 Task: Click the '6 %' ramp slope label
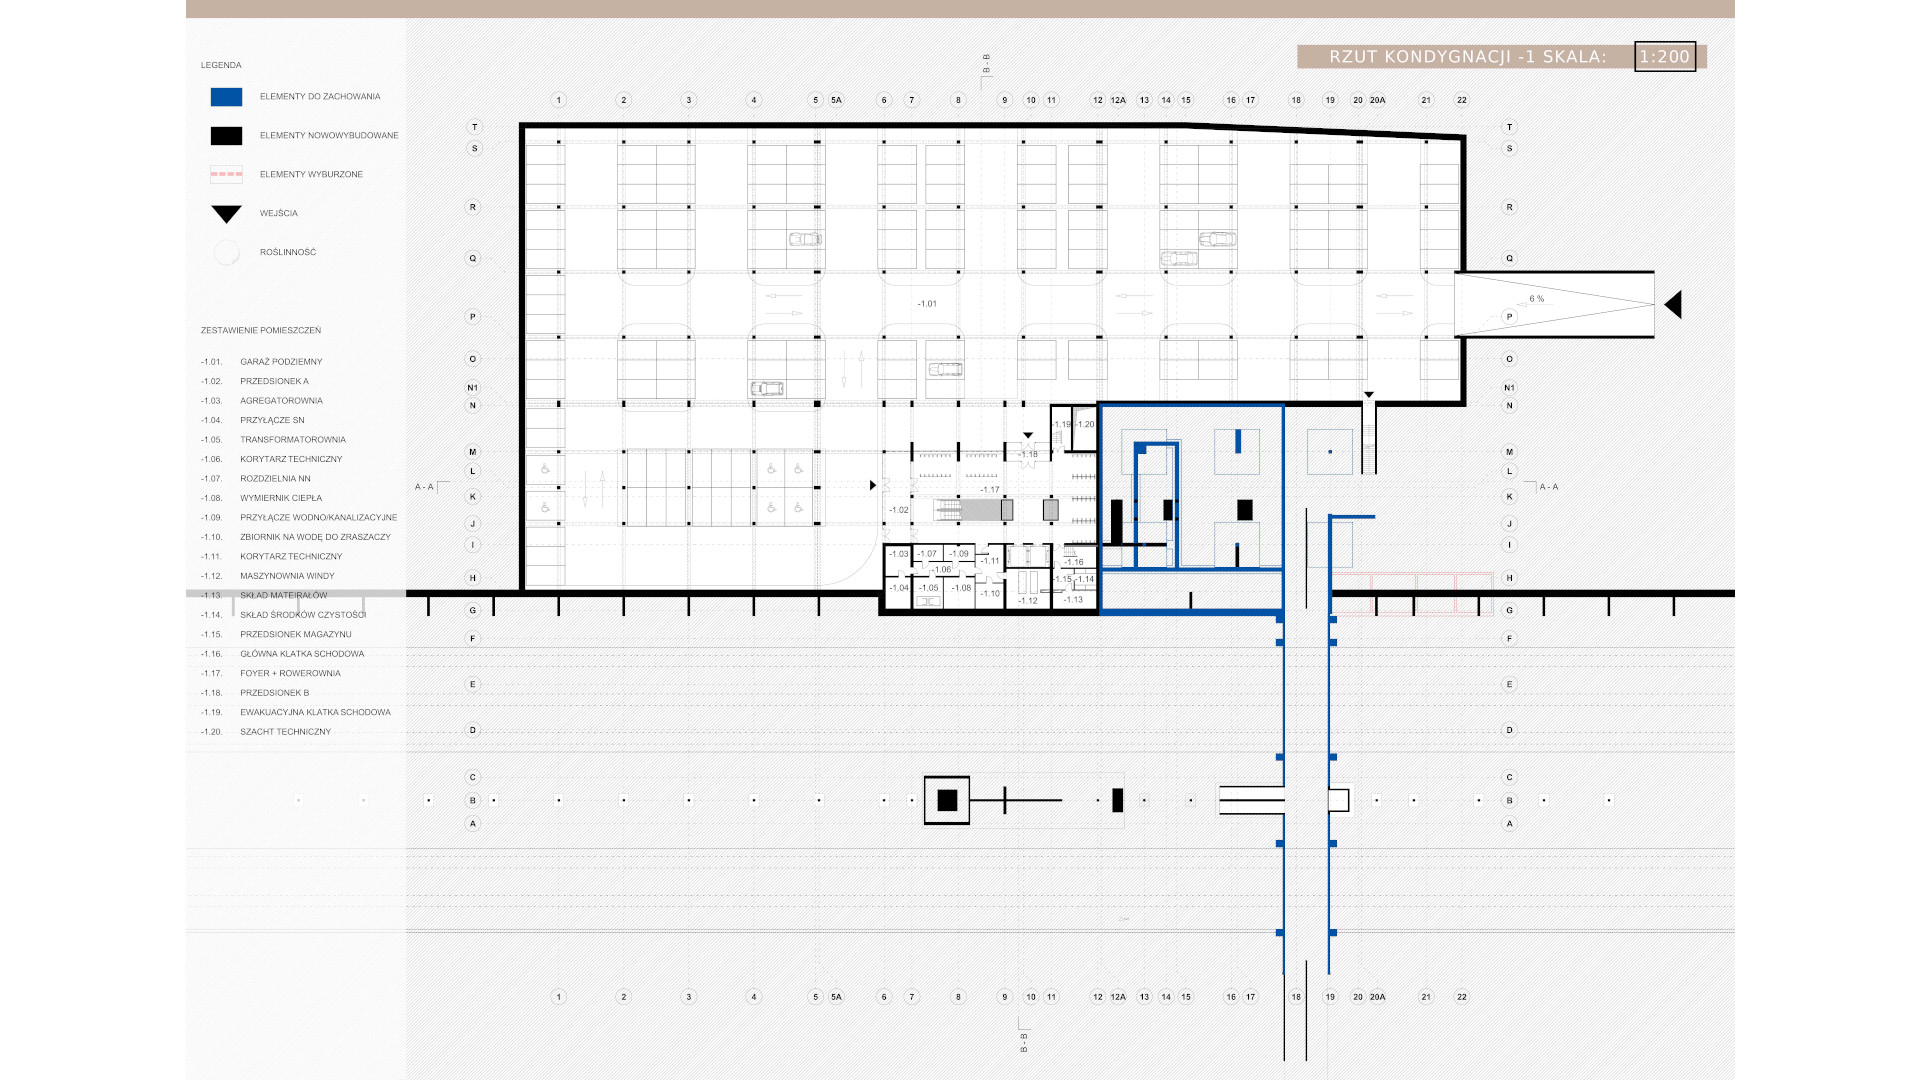pyautogui.click(x=1536, y=299)
